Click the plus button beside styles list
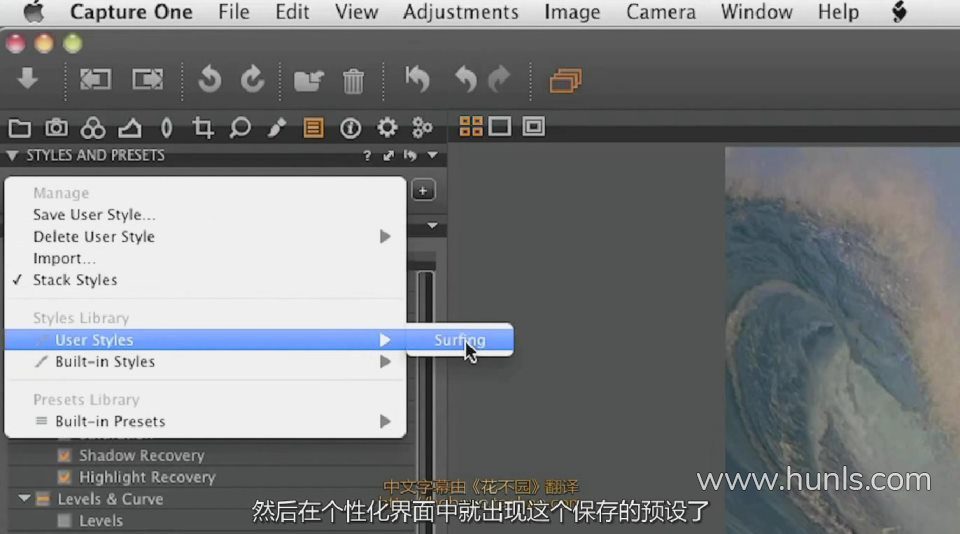This screenshot has height=534, width=960. point(423,190)
